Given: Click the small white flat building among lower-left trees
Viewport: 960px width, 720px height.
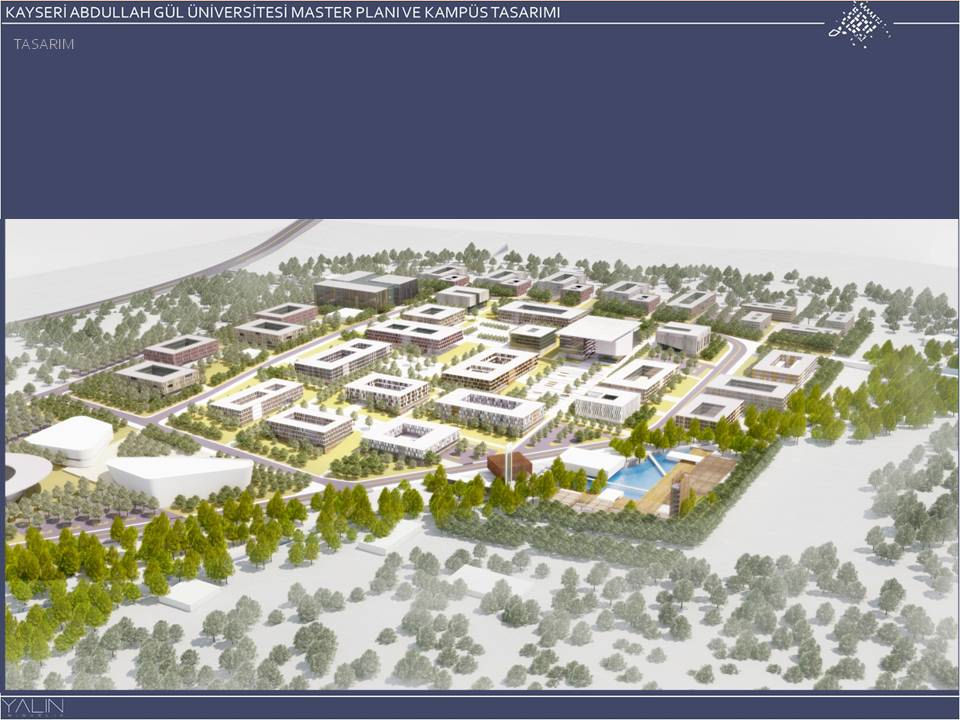Looking at the screenshot, I should 190,594.
